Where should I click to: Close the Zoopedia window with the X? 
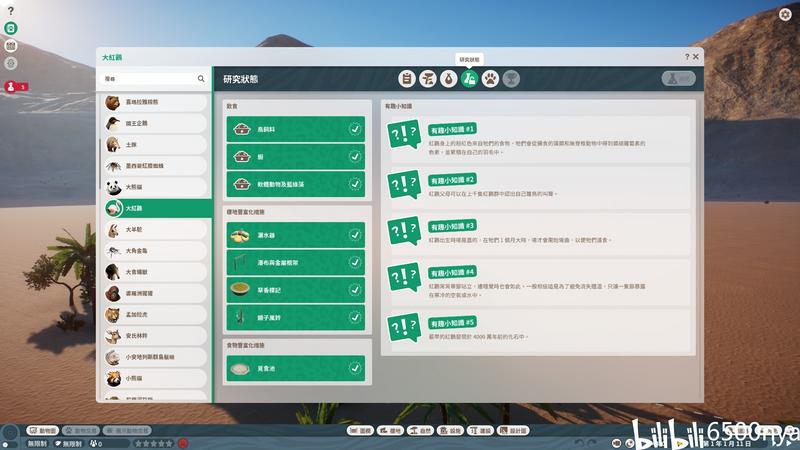pos(695,57)
